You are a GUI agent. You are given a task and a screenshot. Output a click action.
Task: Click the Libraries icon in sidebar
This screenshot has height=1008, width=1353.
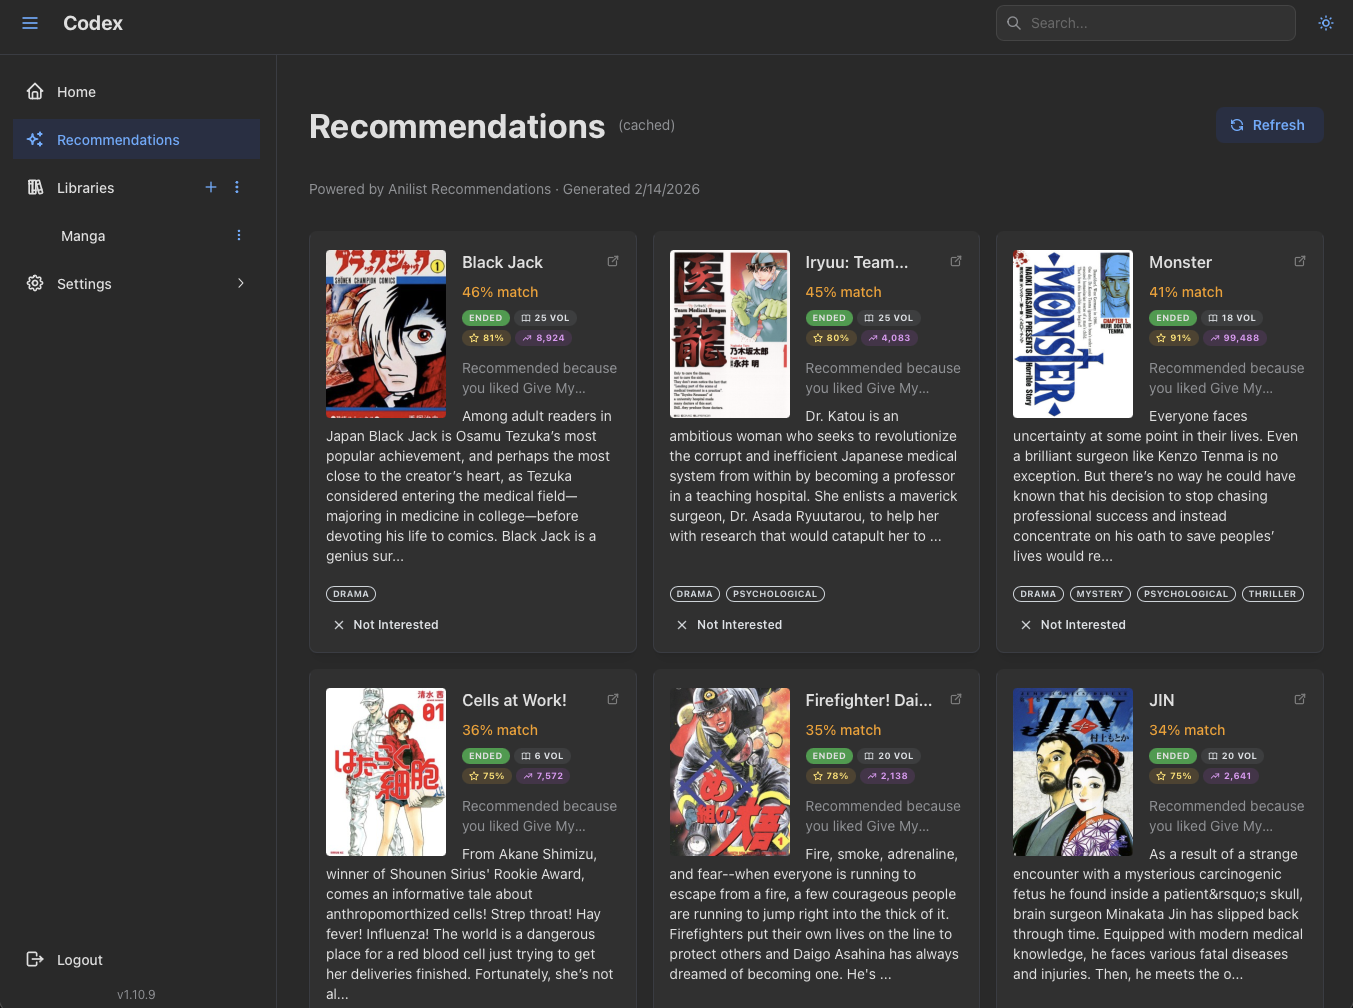[x=34, y=187]
